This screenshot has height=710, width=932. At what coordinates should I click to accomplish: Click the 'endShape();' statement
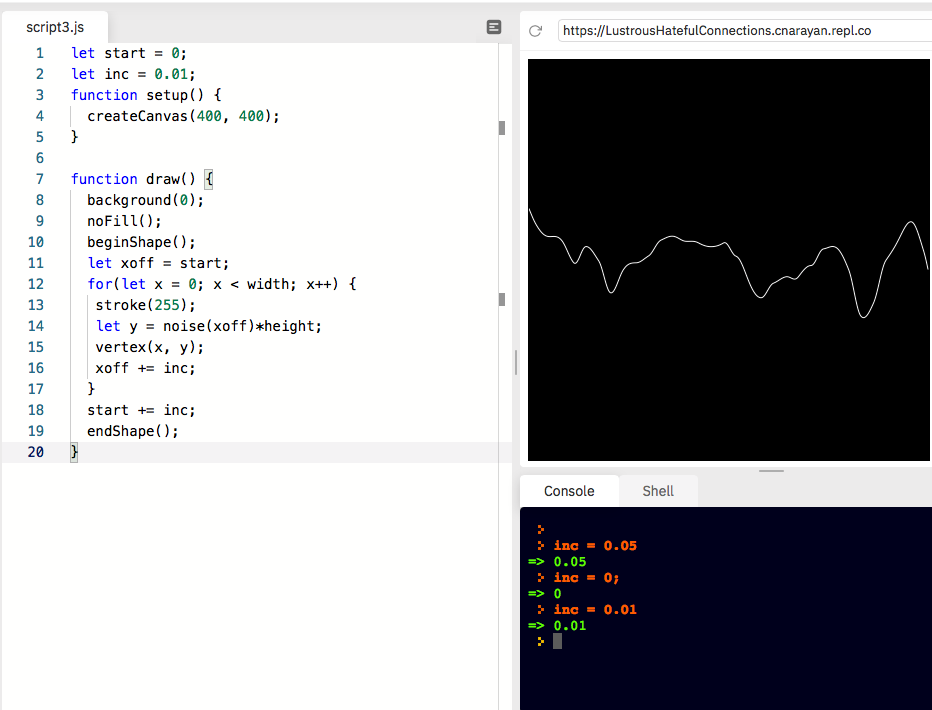tap(133, 431)
